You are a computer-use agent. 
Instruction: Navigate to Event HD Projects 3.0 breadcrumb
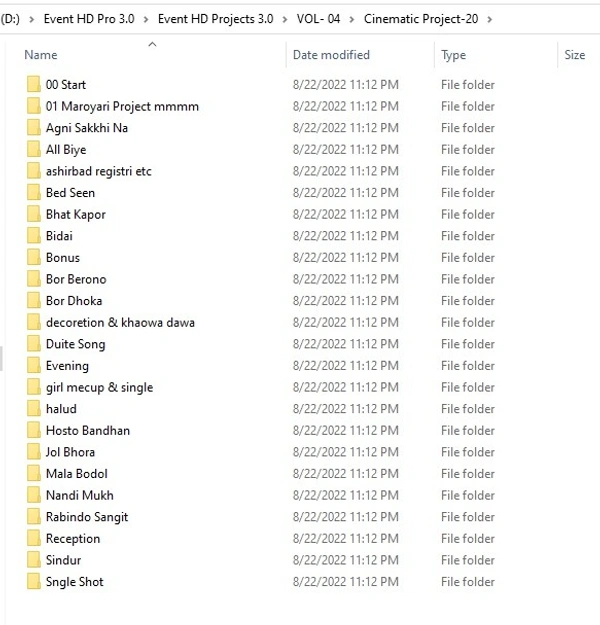tap(215, 19)
